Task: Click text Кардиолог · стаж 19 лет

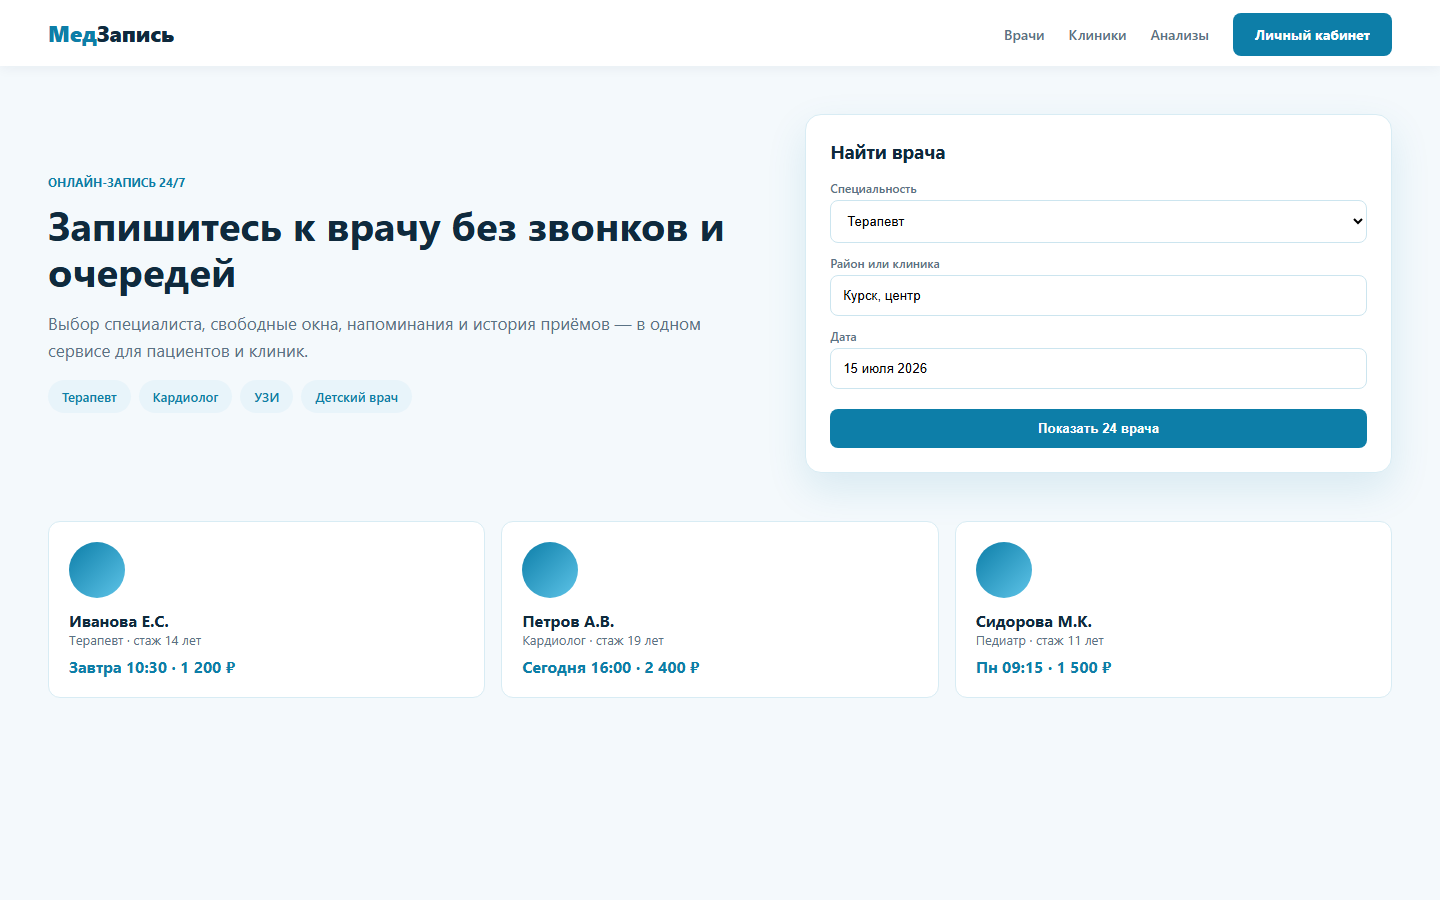Action: [593, 641]
